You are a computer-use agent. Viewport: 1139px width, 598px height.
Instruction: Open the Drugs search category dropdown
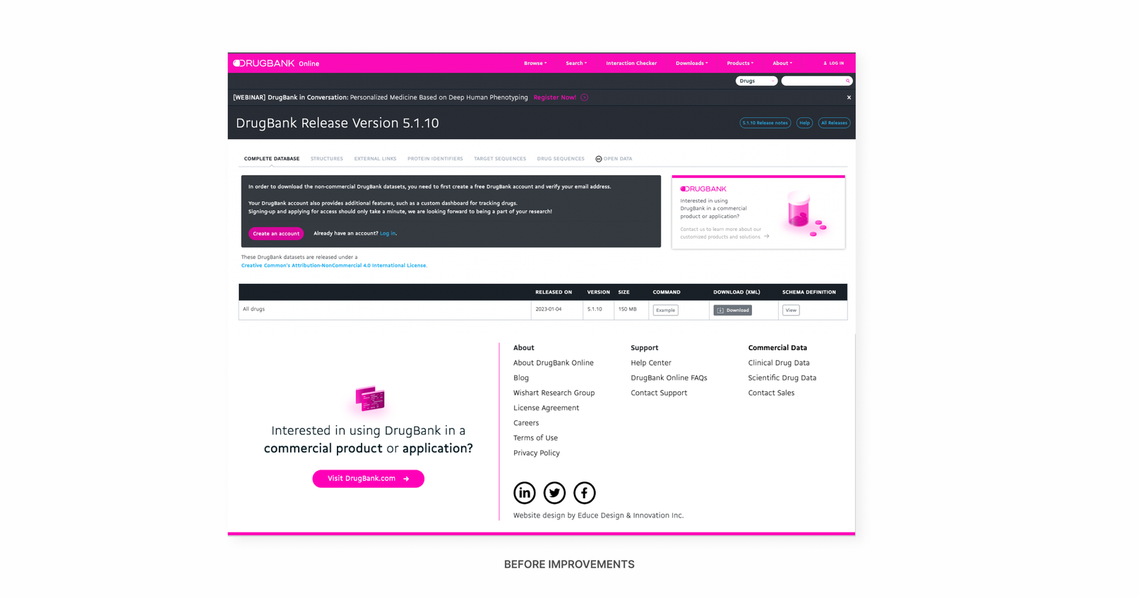tap(756, 81)
